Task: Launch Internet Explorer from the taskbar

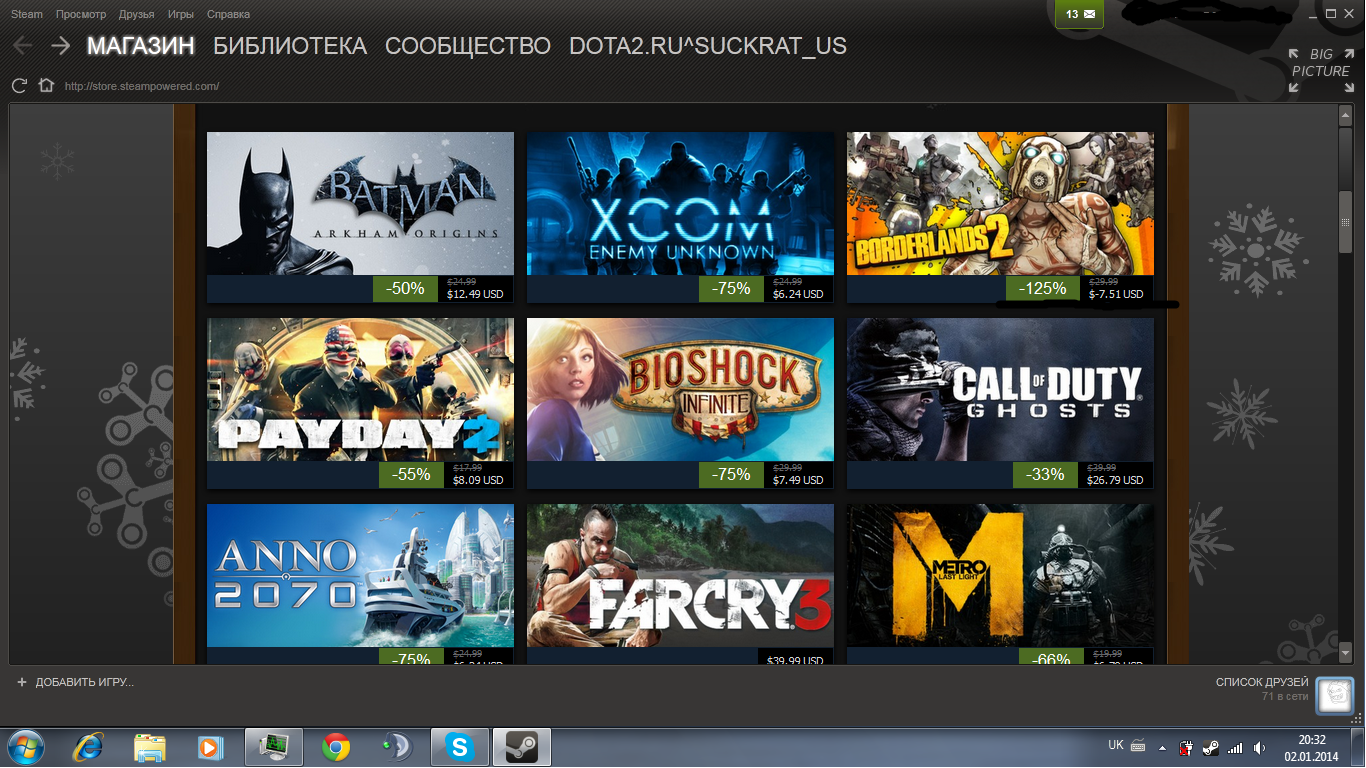Action: pos(89,747)
